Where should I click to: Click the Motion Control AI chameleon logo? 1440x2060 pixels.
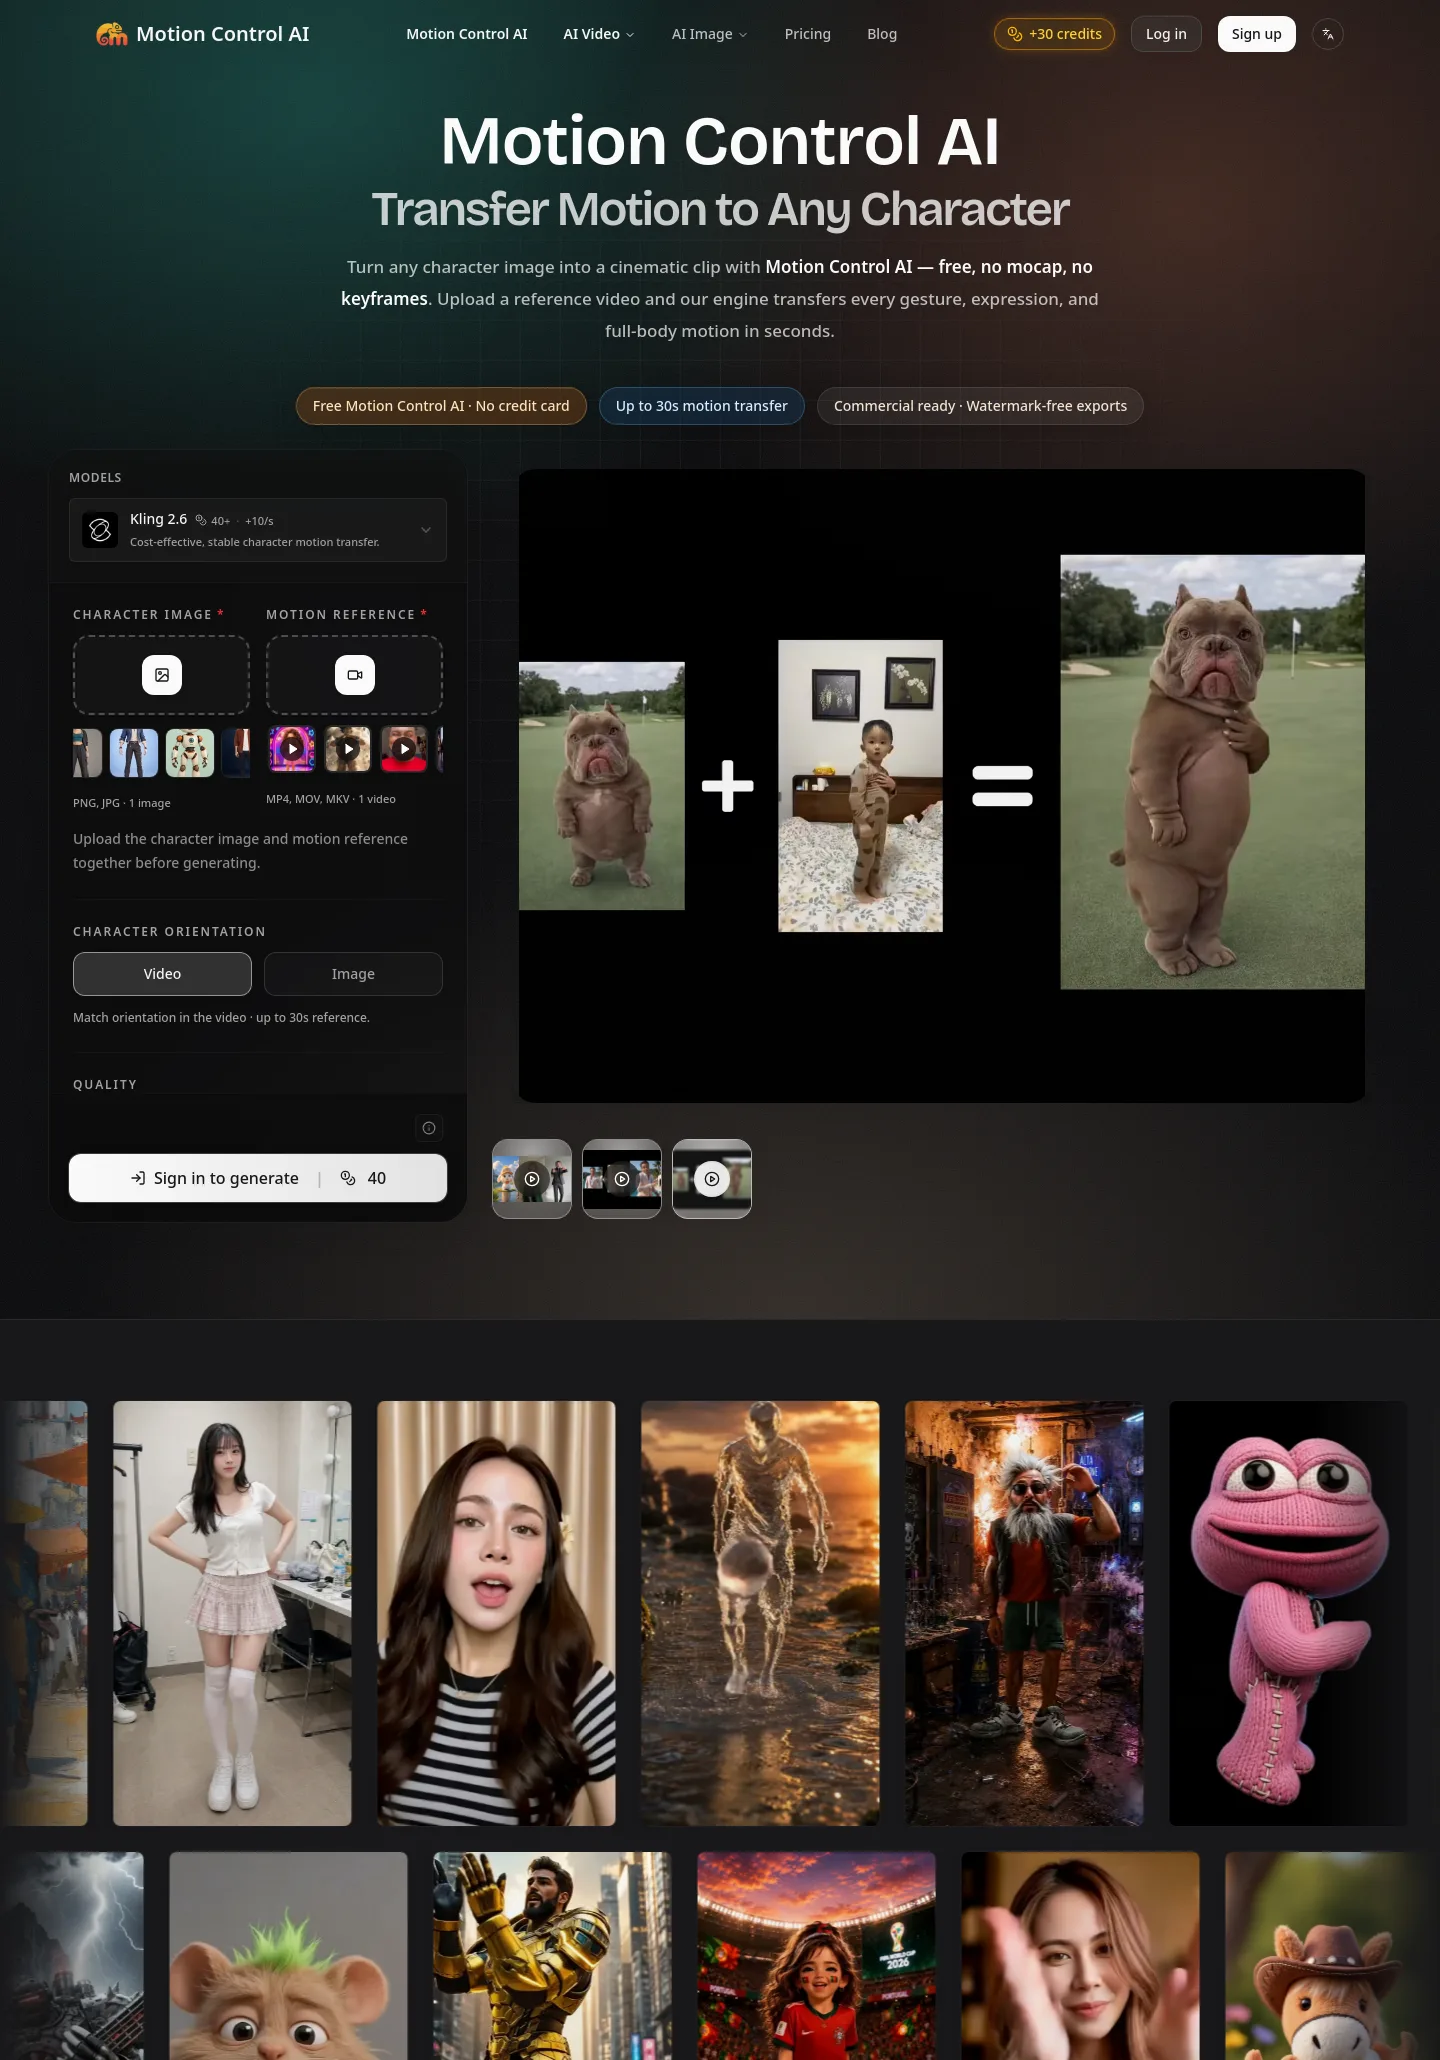coord(112,34)
